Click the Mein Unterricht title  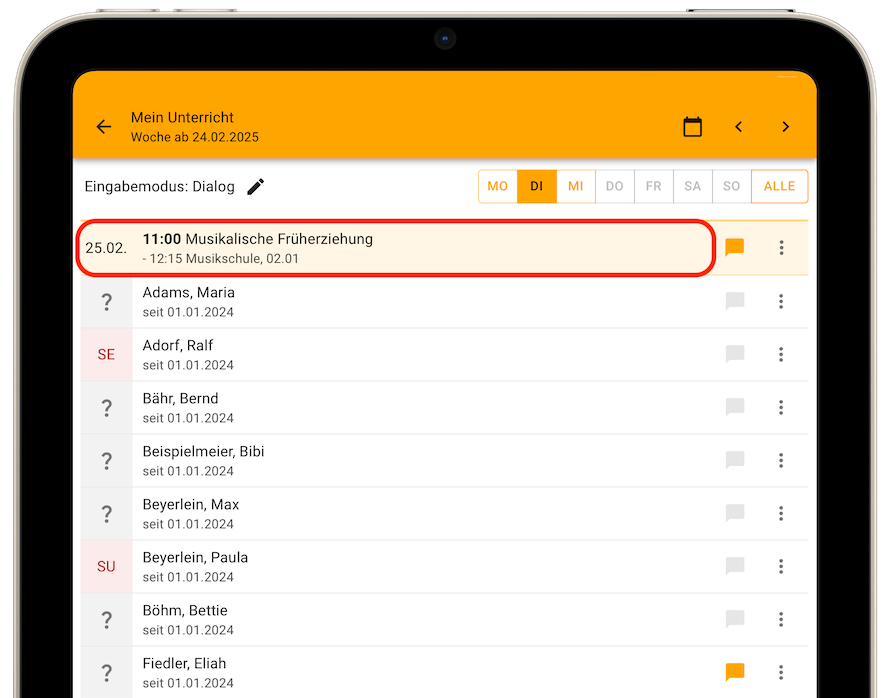[182, 117]
